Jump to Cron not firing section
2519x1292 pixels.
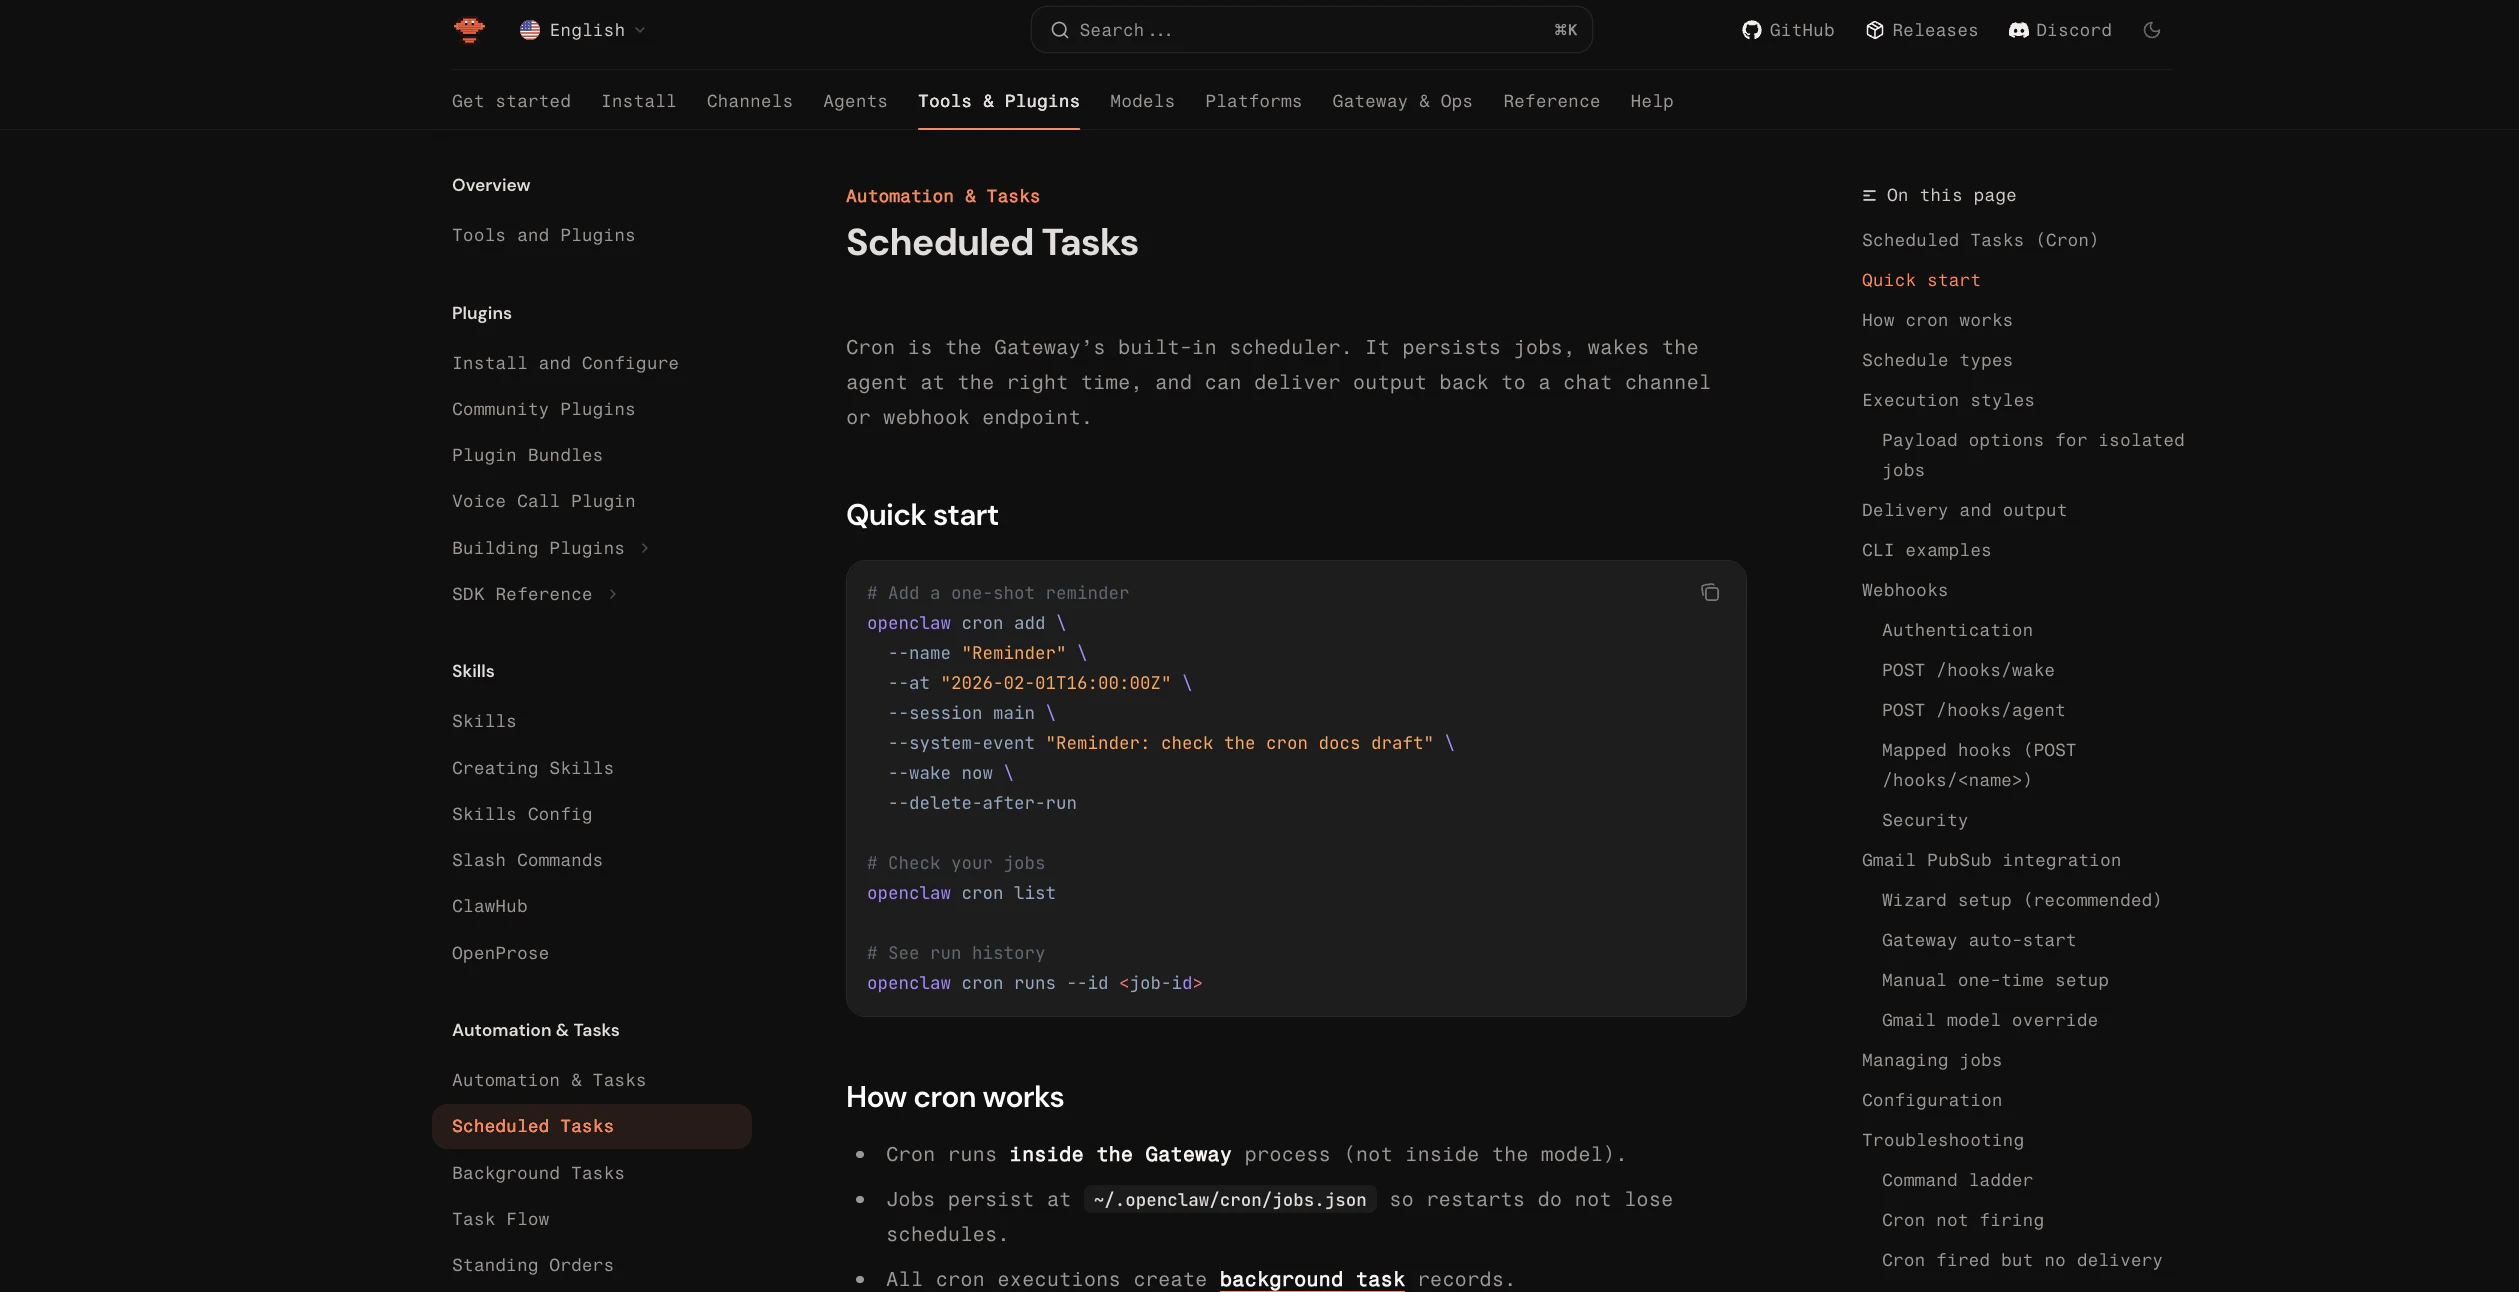pyautogui.click(x=1962, y=1220)
